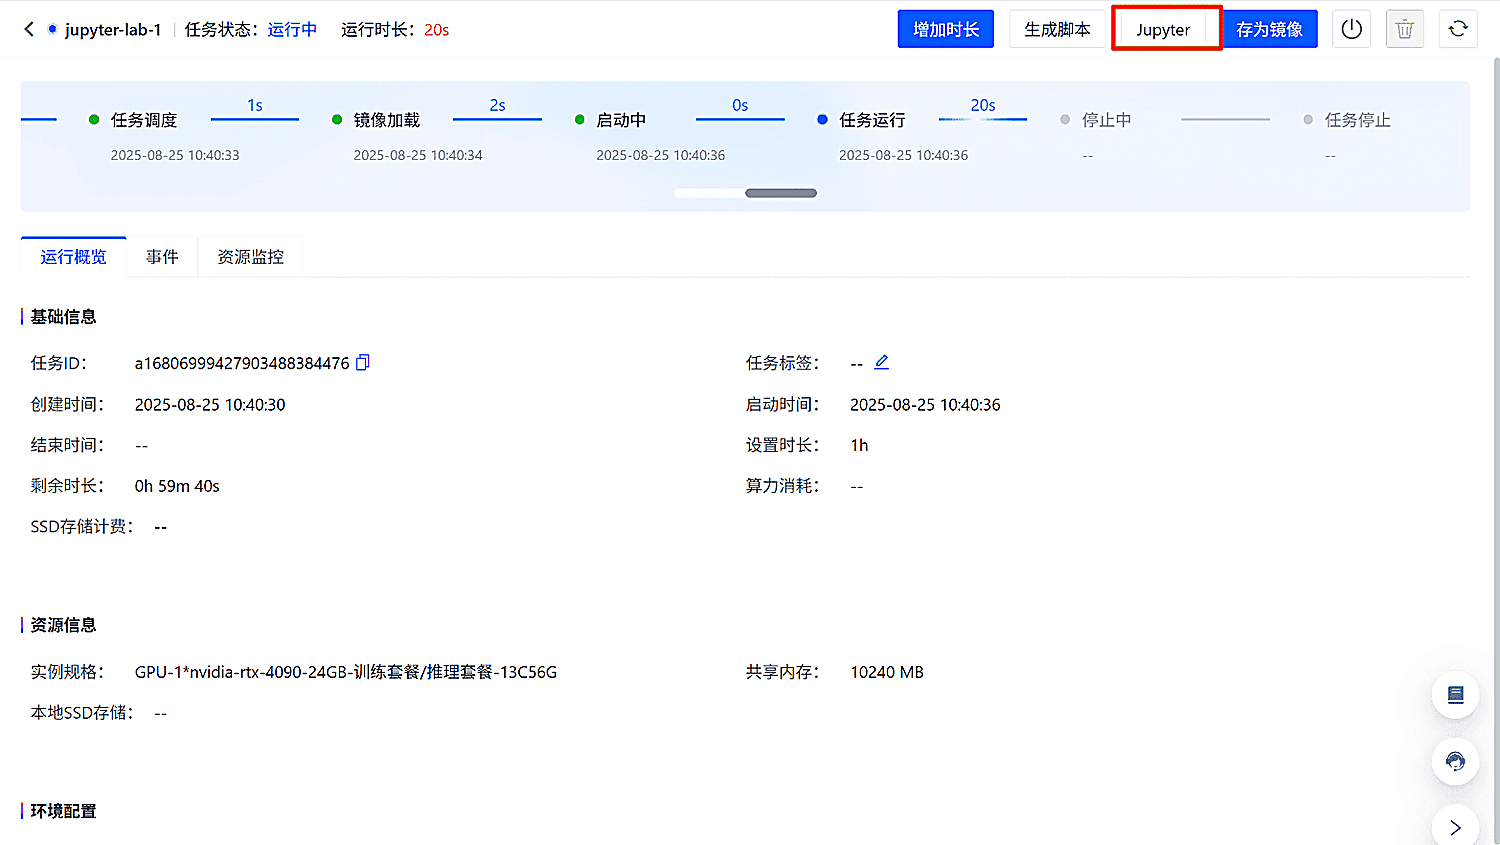Click the trash delete icon

coord(1405,29)
